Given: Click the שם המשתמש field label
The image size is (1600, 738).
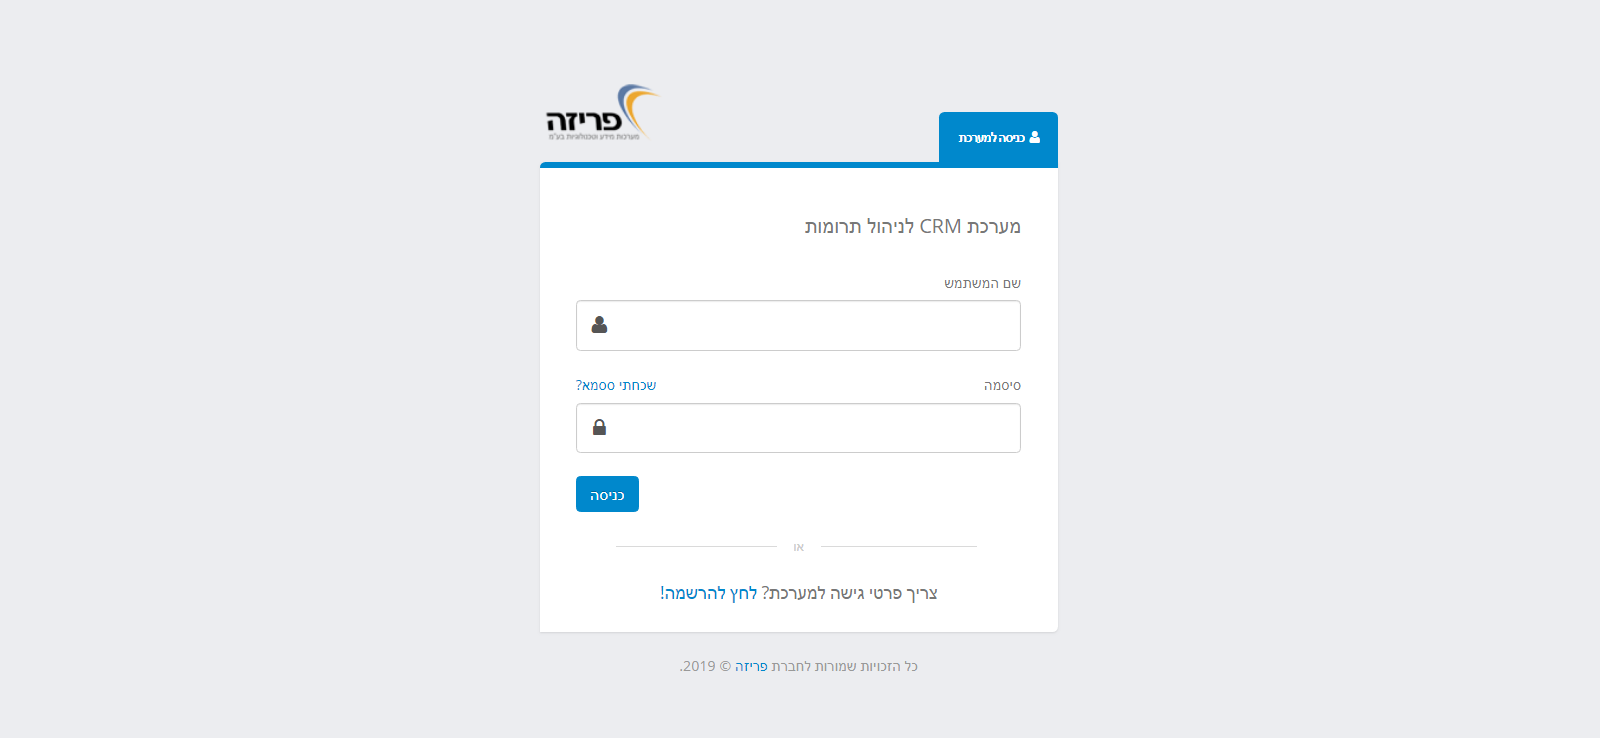Looking at the screenshot, I should click(982, 283).
